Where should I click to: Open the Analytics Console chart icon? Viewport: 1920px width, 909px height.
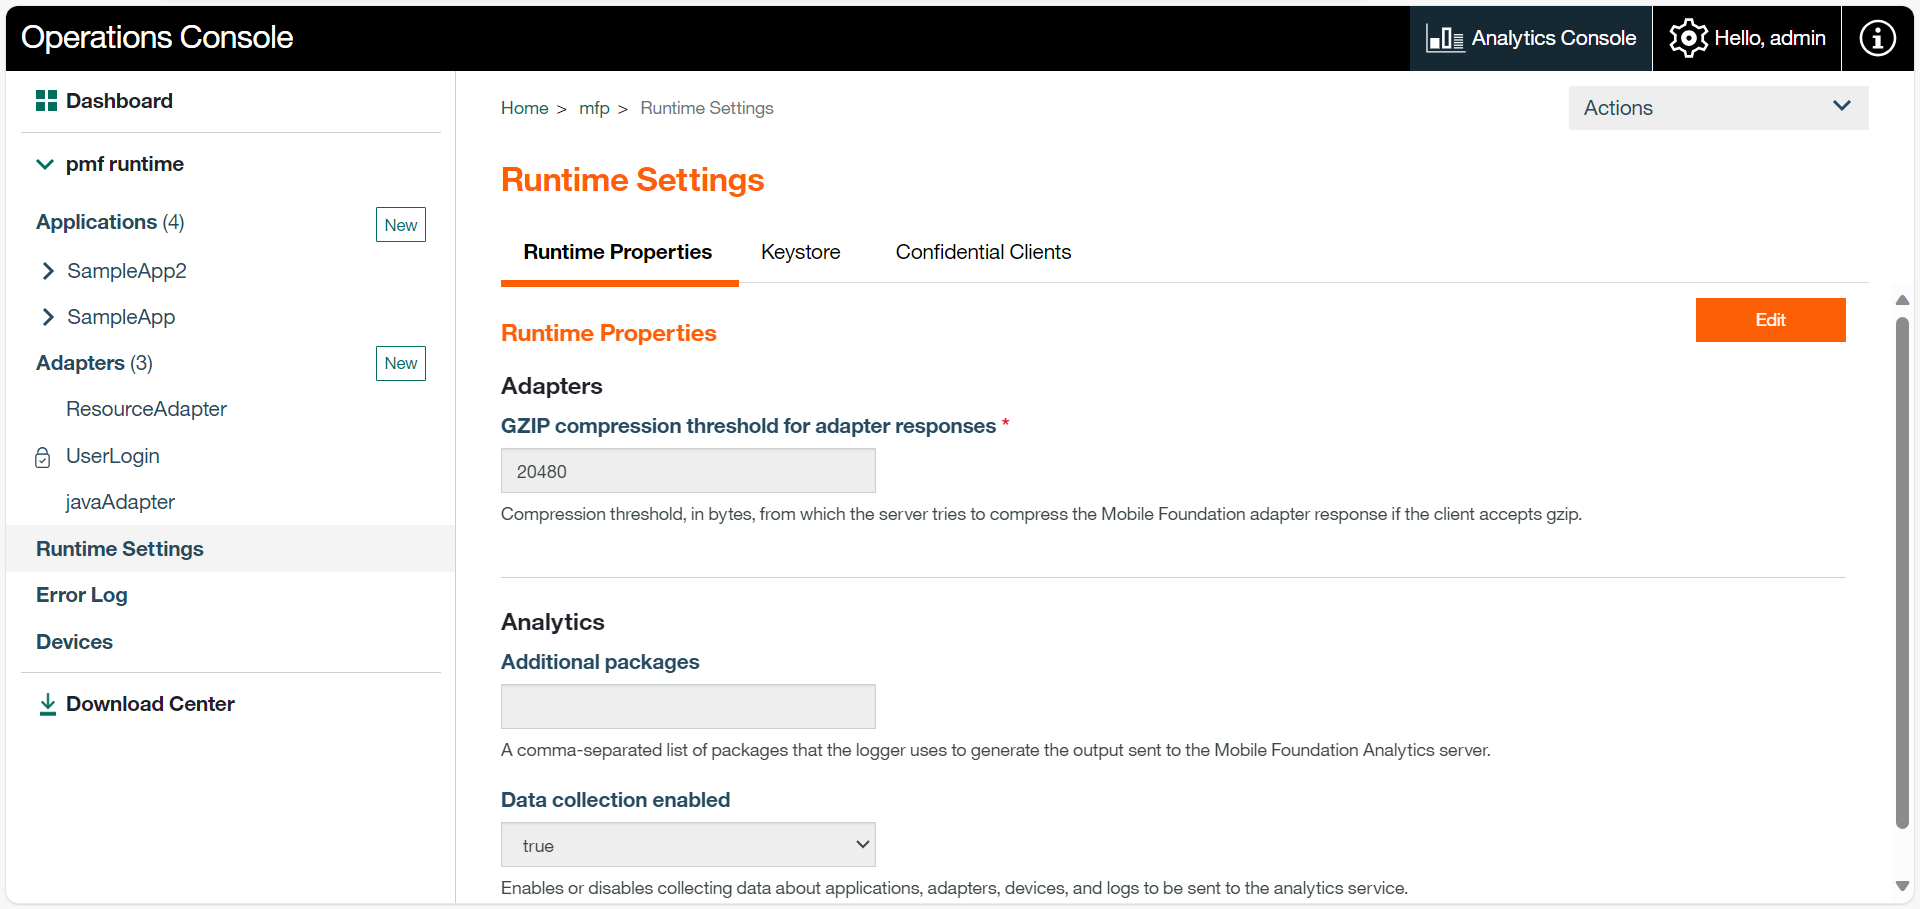click(1444, 39)
